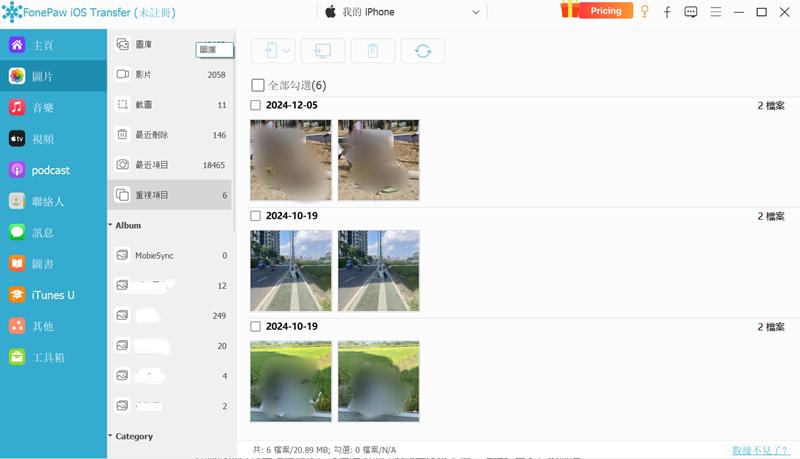Click the key registration icon
Image resolution: width=800 pixels, height=459 pixels.
click(645, 12)
